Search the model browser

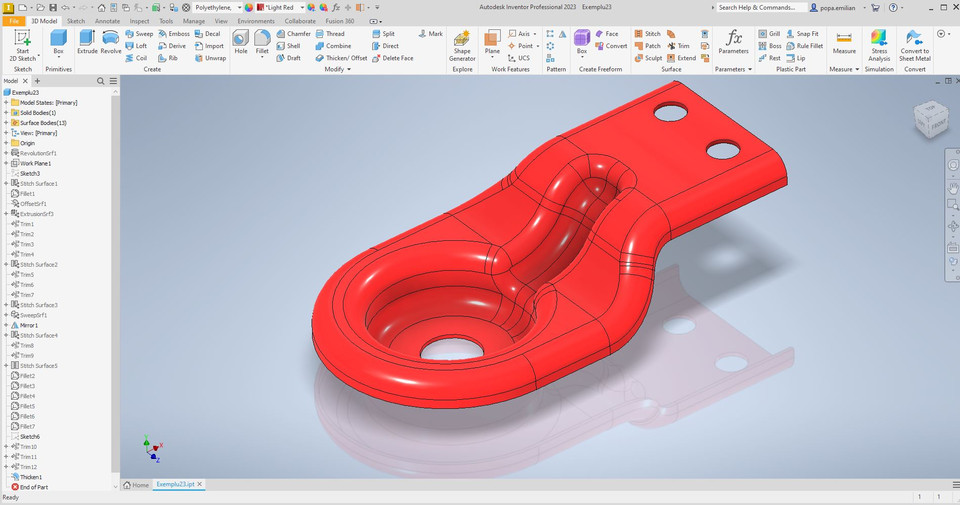pos(100,81)
